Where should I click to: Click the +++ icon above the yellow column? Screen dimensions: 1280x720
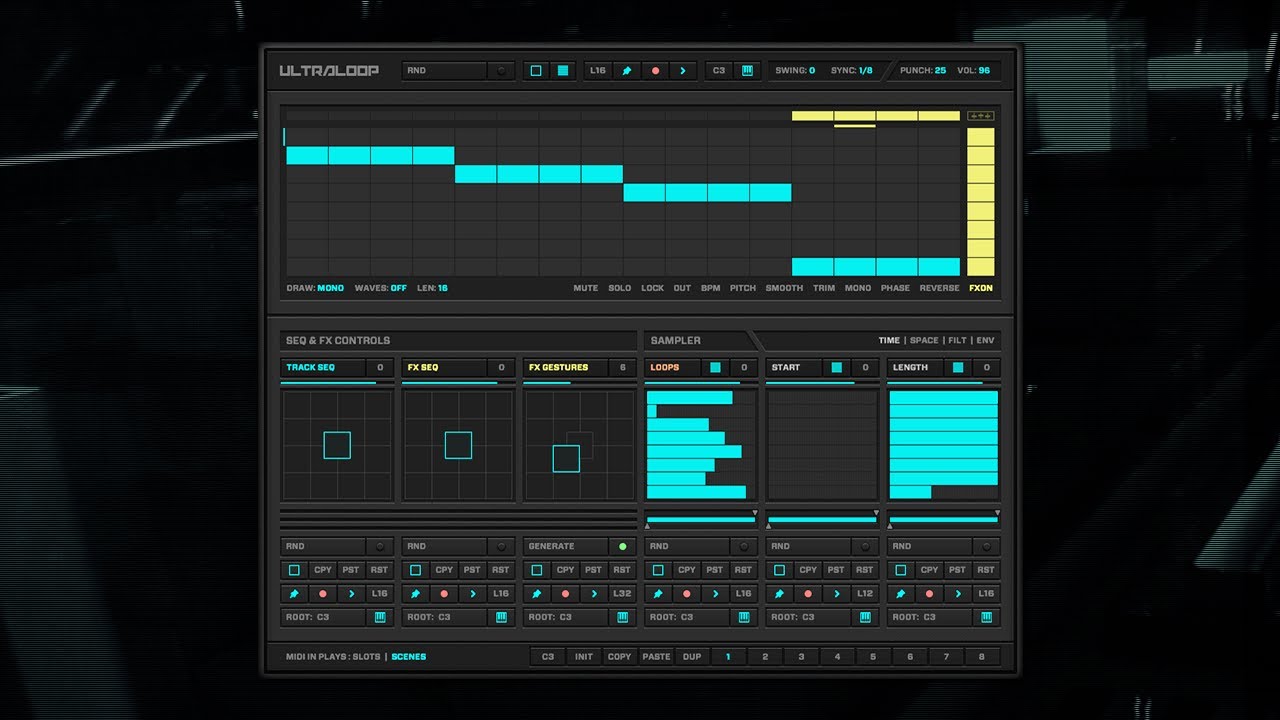coord(980,116)
